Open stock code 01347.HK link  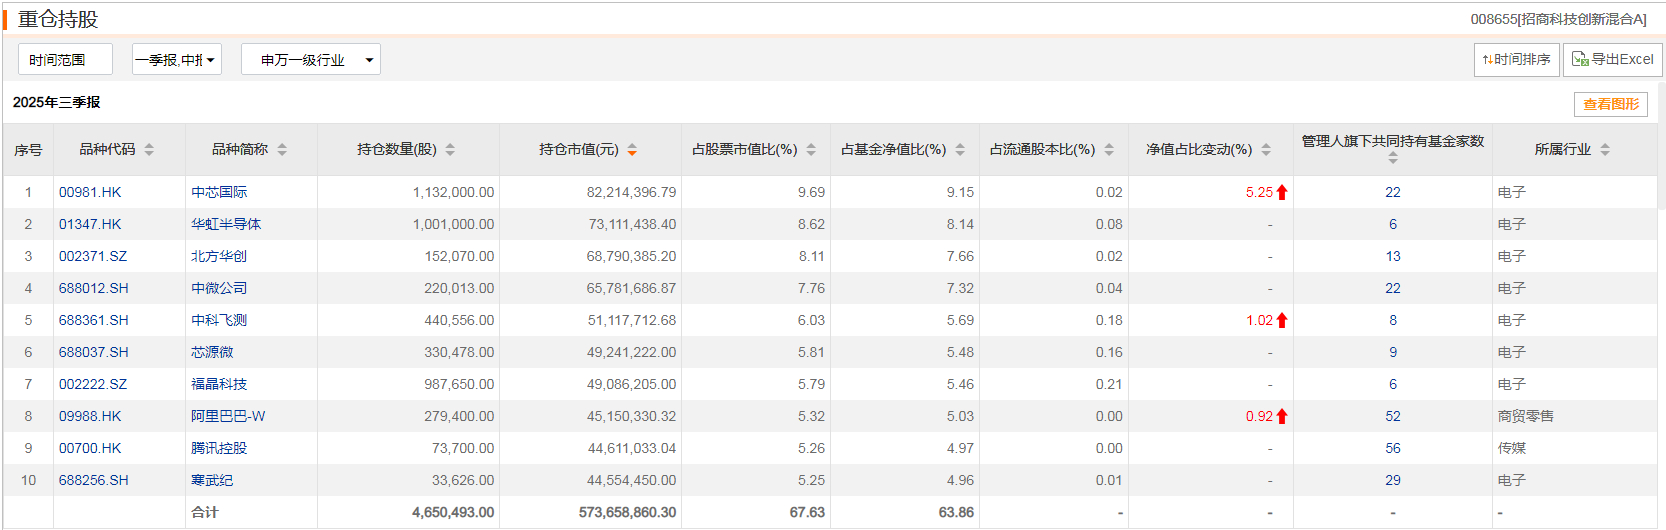[x=90, y=225]
